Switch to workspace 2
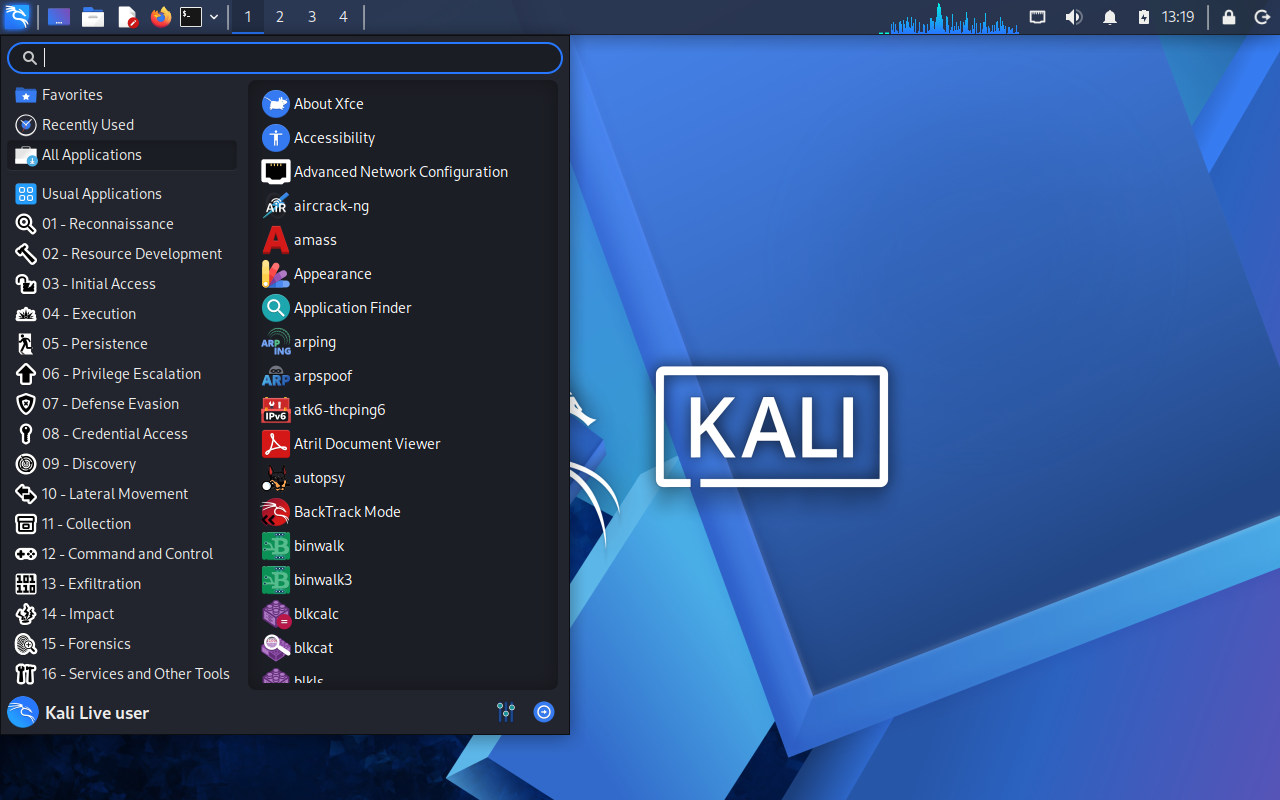Viewport: 1280px width, 800px height. (280, 17)
